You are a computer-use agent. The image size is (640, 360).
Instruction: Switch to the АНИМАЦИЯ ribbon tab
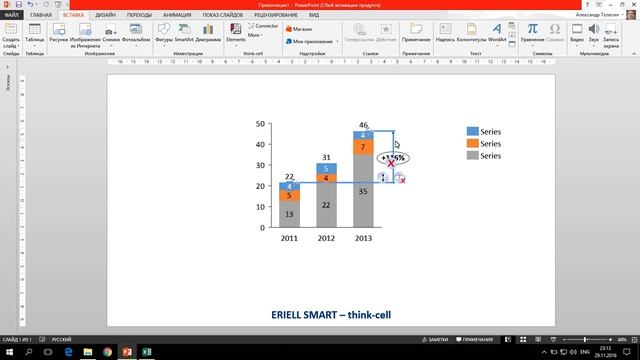pos(177,15)
